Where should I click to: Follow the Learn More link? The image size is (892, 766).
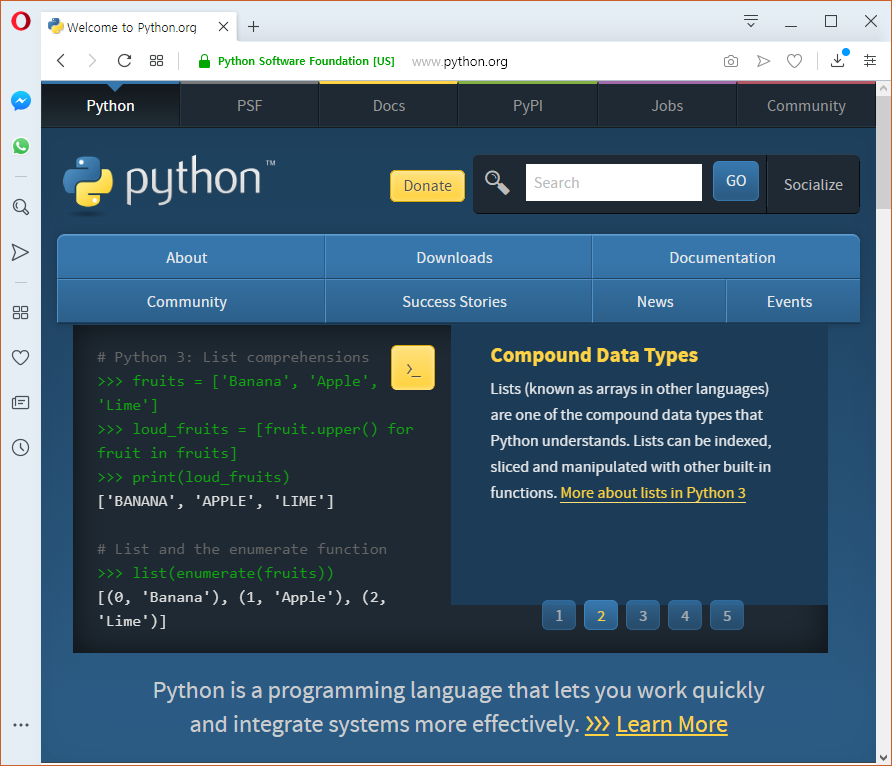[x=672, y=724]
